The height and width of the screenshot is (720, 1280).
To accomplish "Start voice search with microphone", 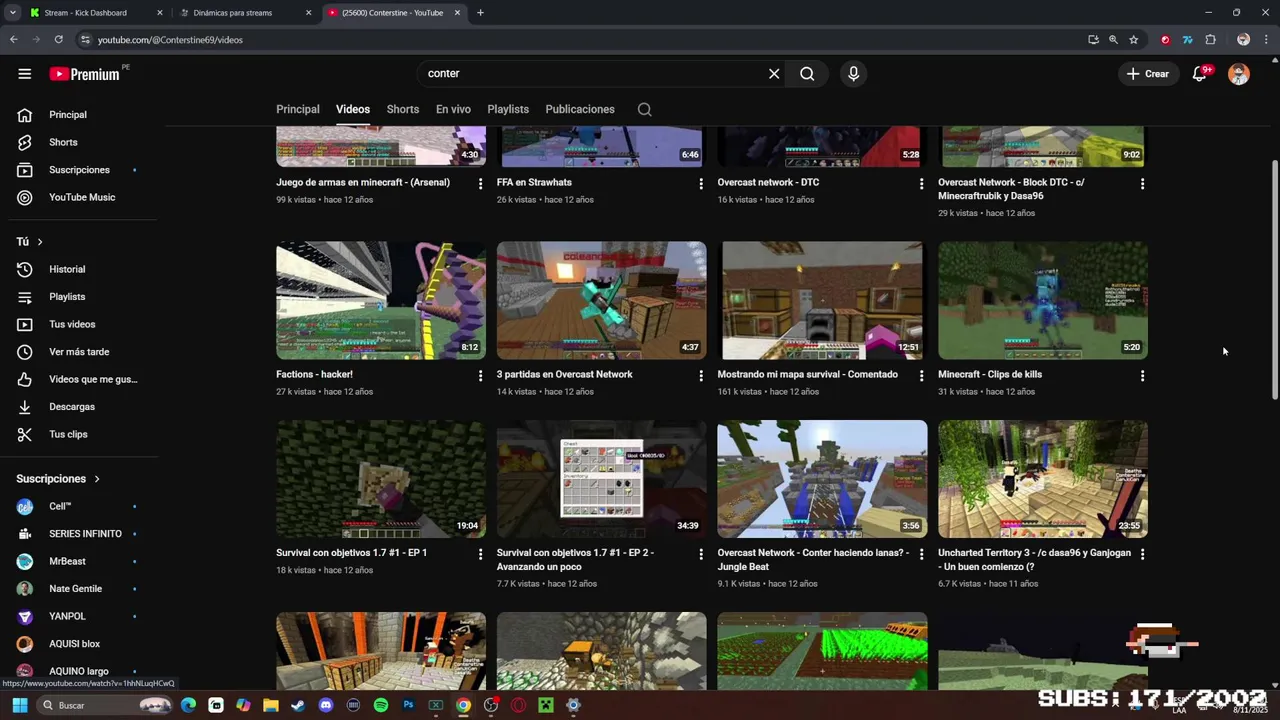I will click(x=853, y=74).
